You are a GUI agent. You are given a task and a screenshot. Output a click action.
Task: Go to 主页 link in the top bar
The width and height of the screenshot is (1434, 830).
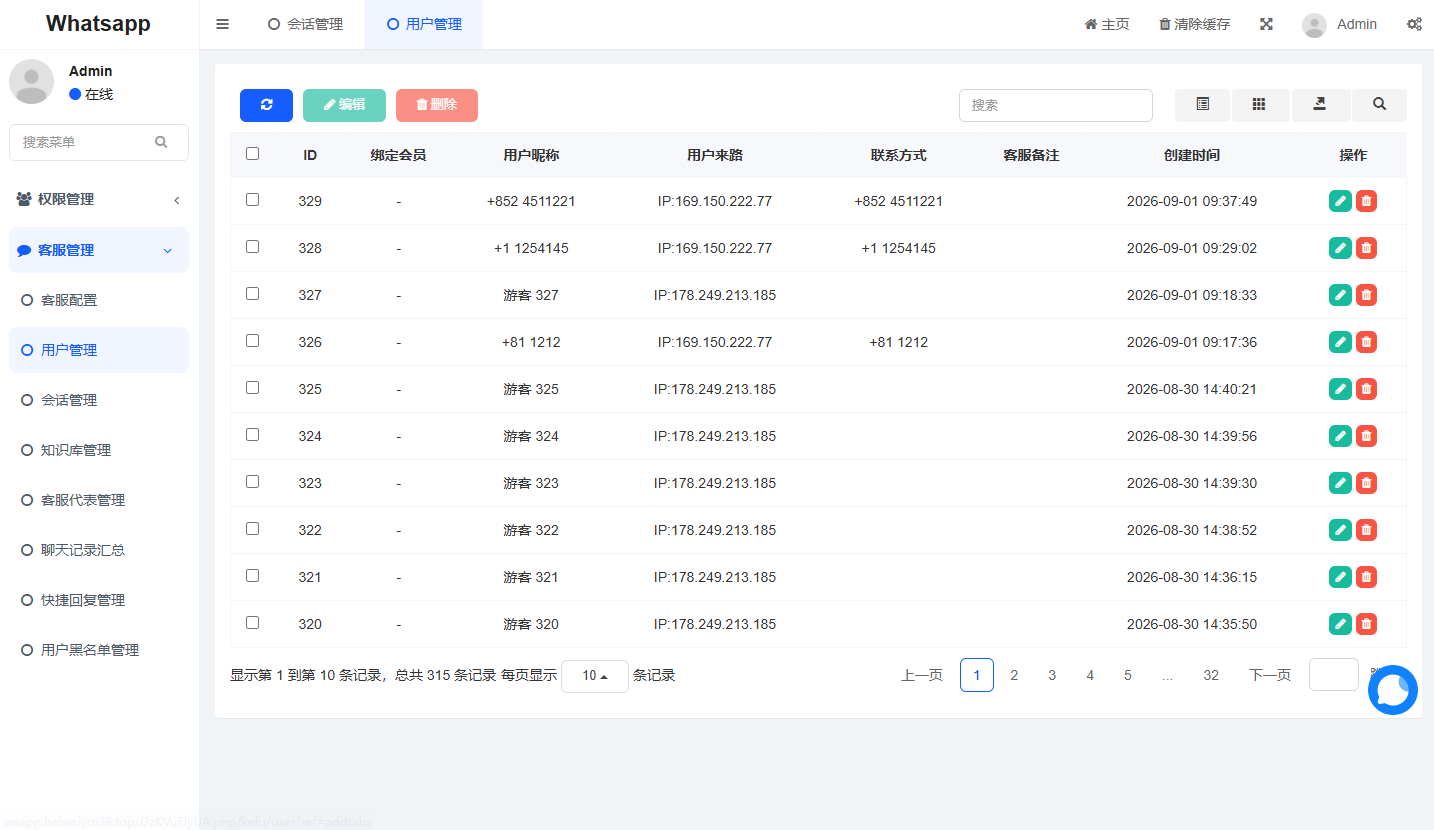tap(1107, 24)
